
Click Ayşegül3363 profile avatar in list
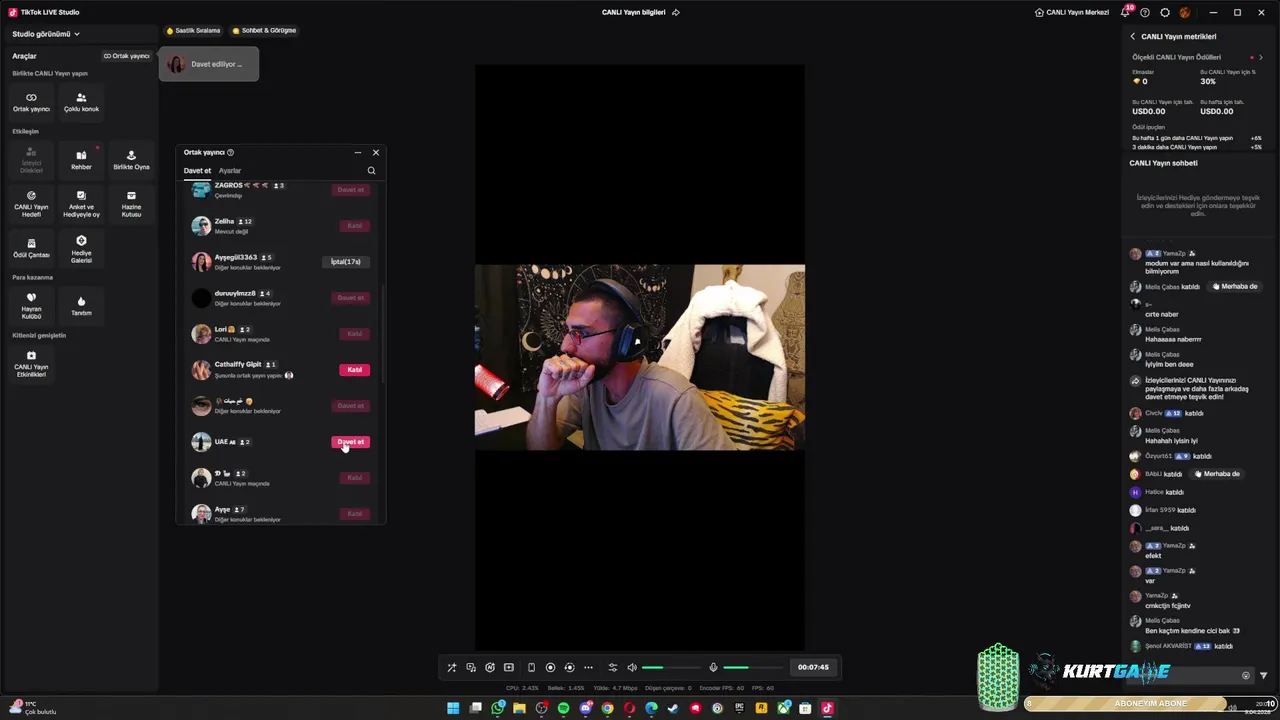point(201,262)
